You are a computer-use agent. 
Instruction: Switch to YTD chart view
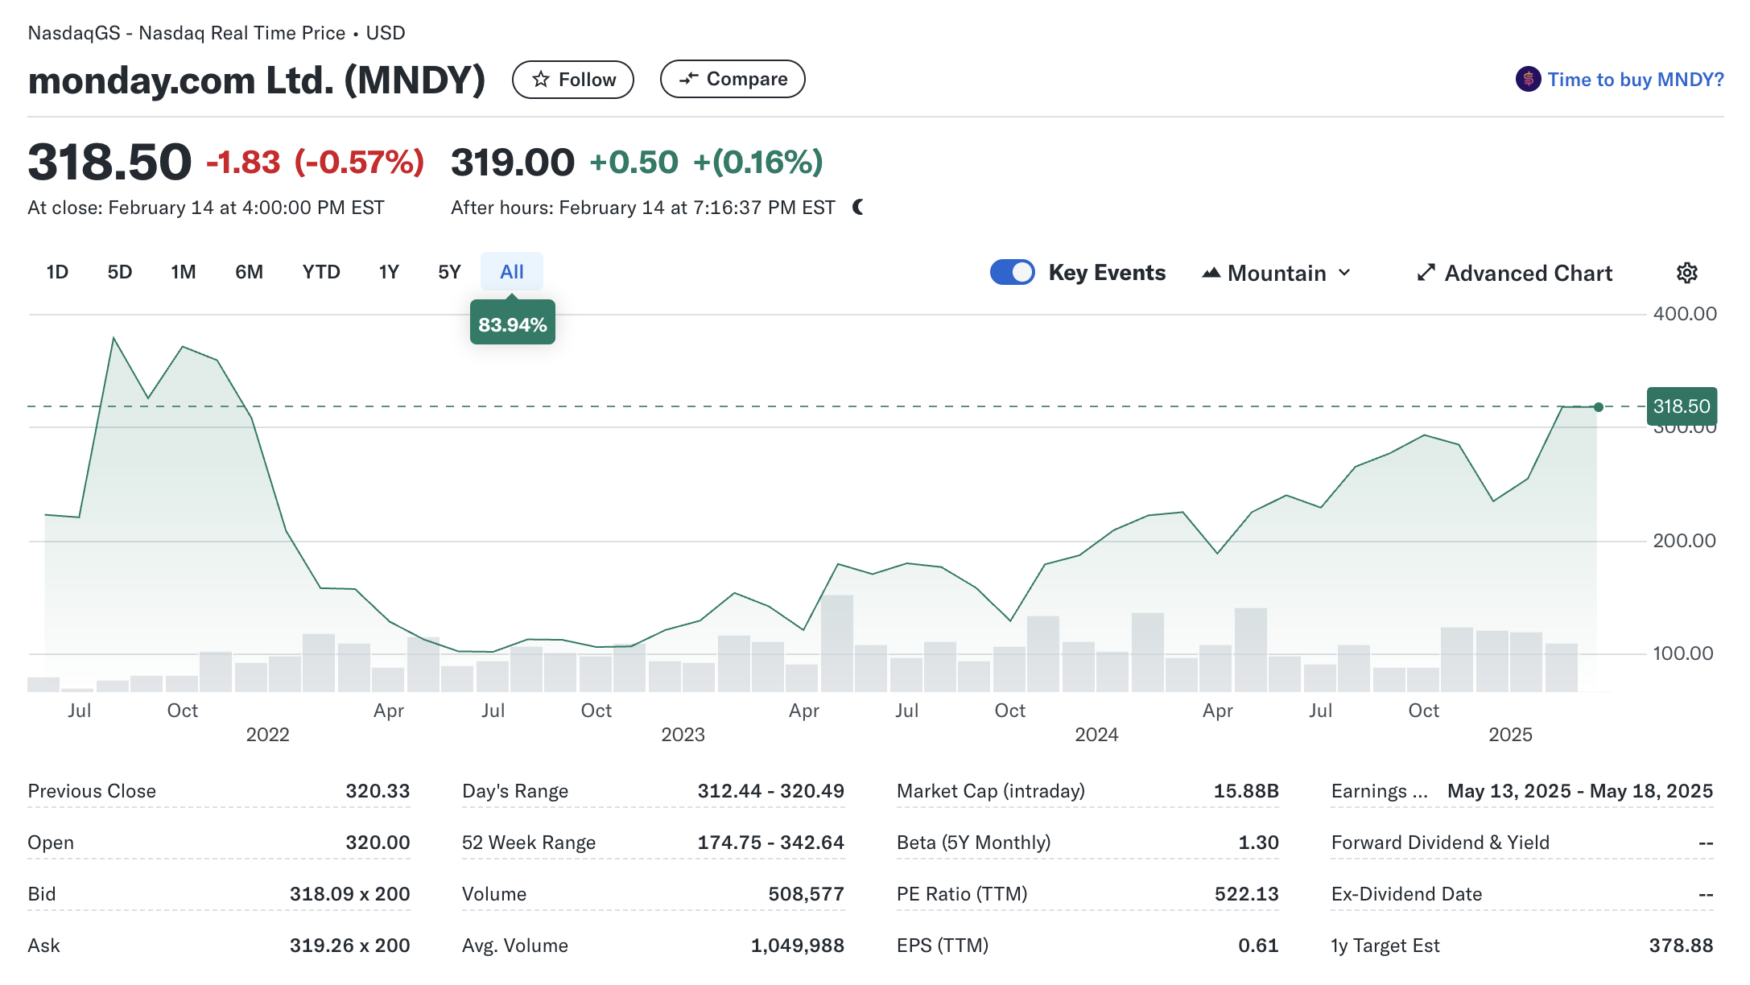(321, 272)
